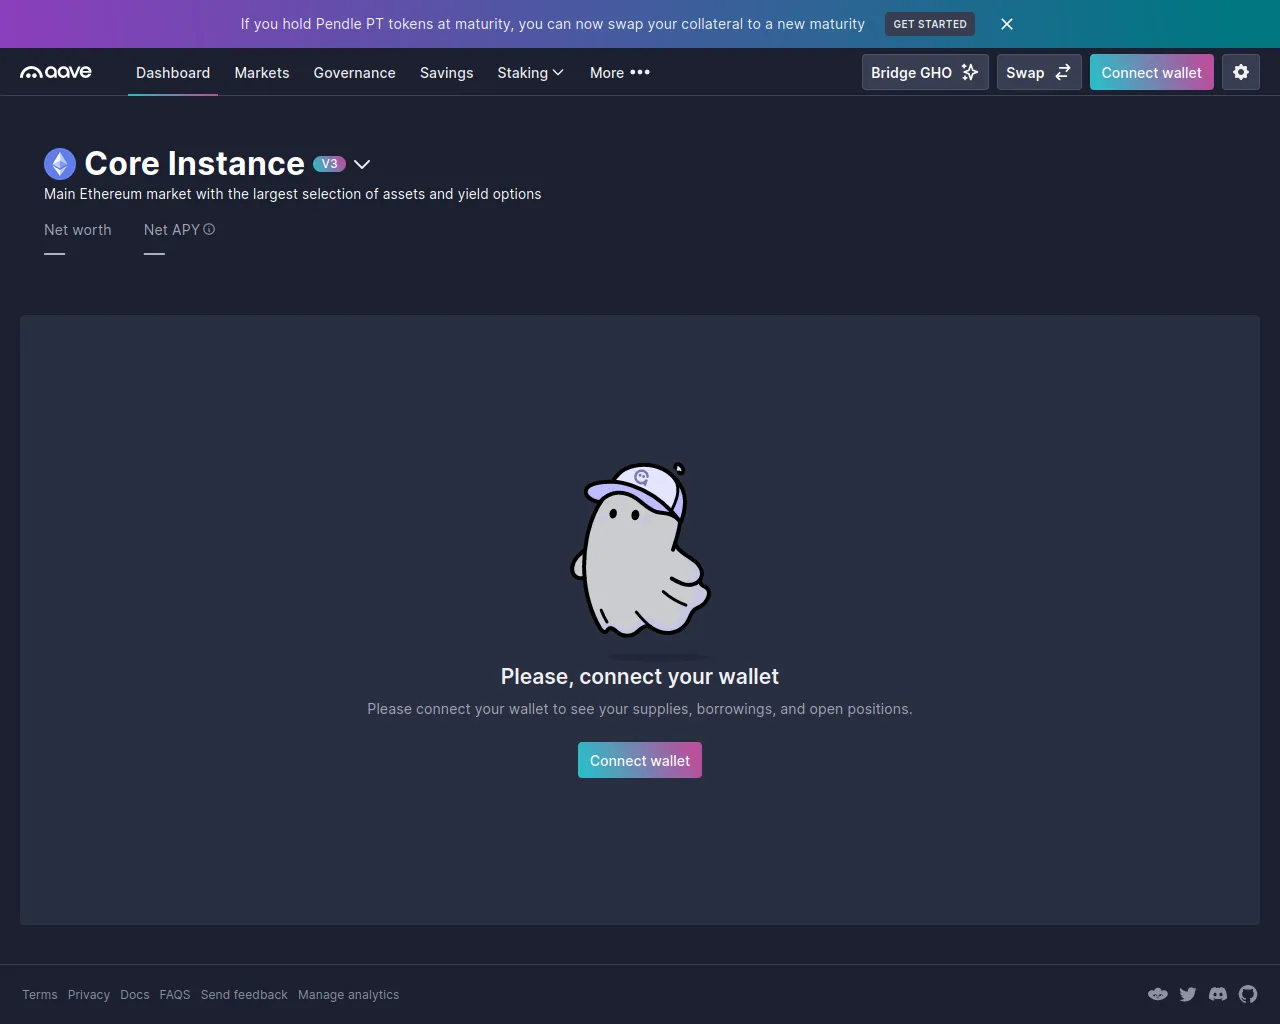Close the Pendle PT announcement banner
The image size is (1280, 1024).
pyautogui.click(x=1007, y=24)
